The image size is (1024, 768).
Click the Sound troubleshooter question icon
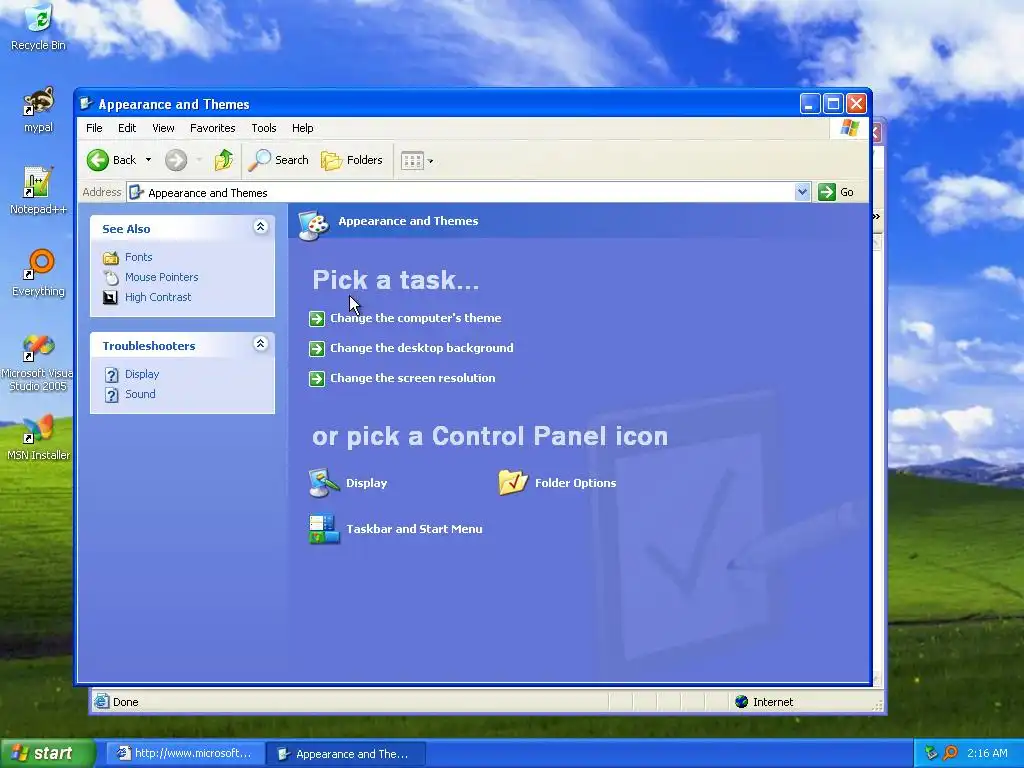[112, 394]
